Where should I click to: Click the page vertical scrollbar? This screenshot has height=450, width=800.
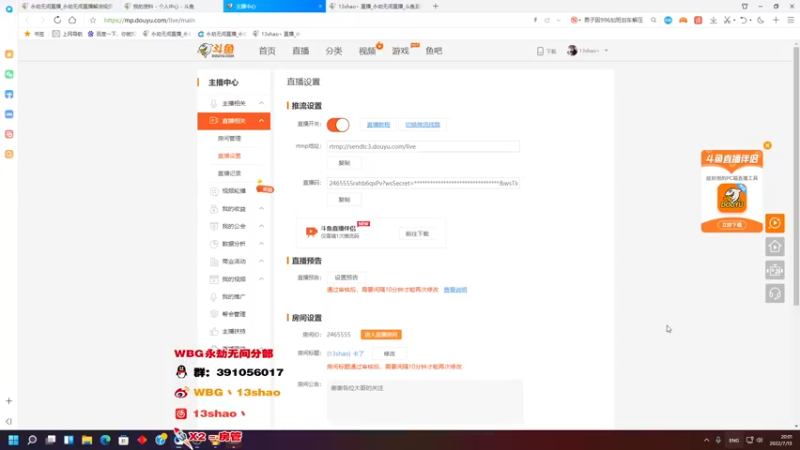796,177
